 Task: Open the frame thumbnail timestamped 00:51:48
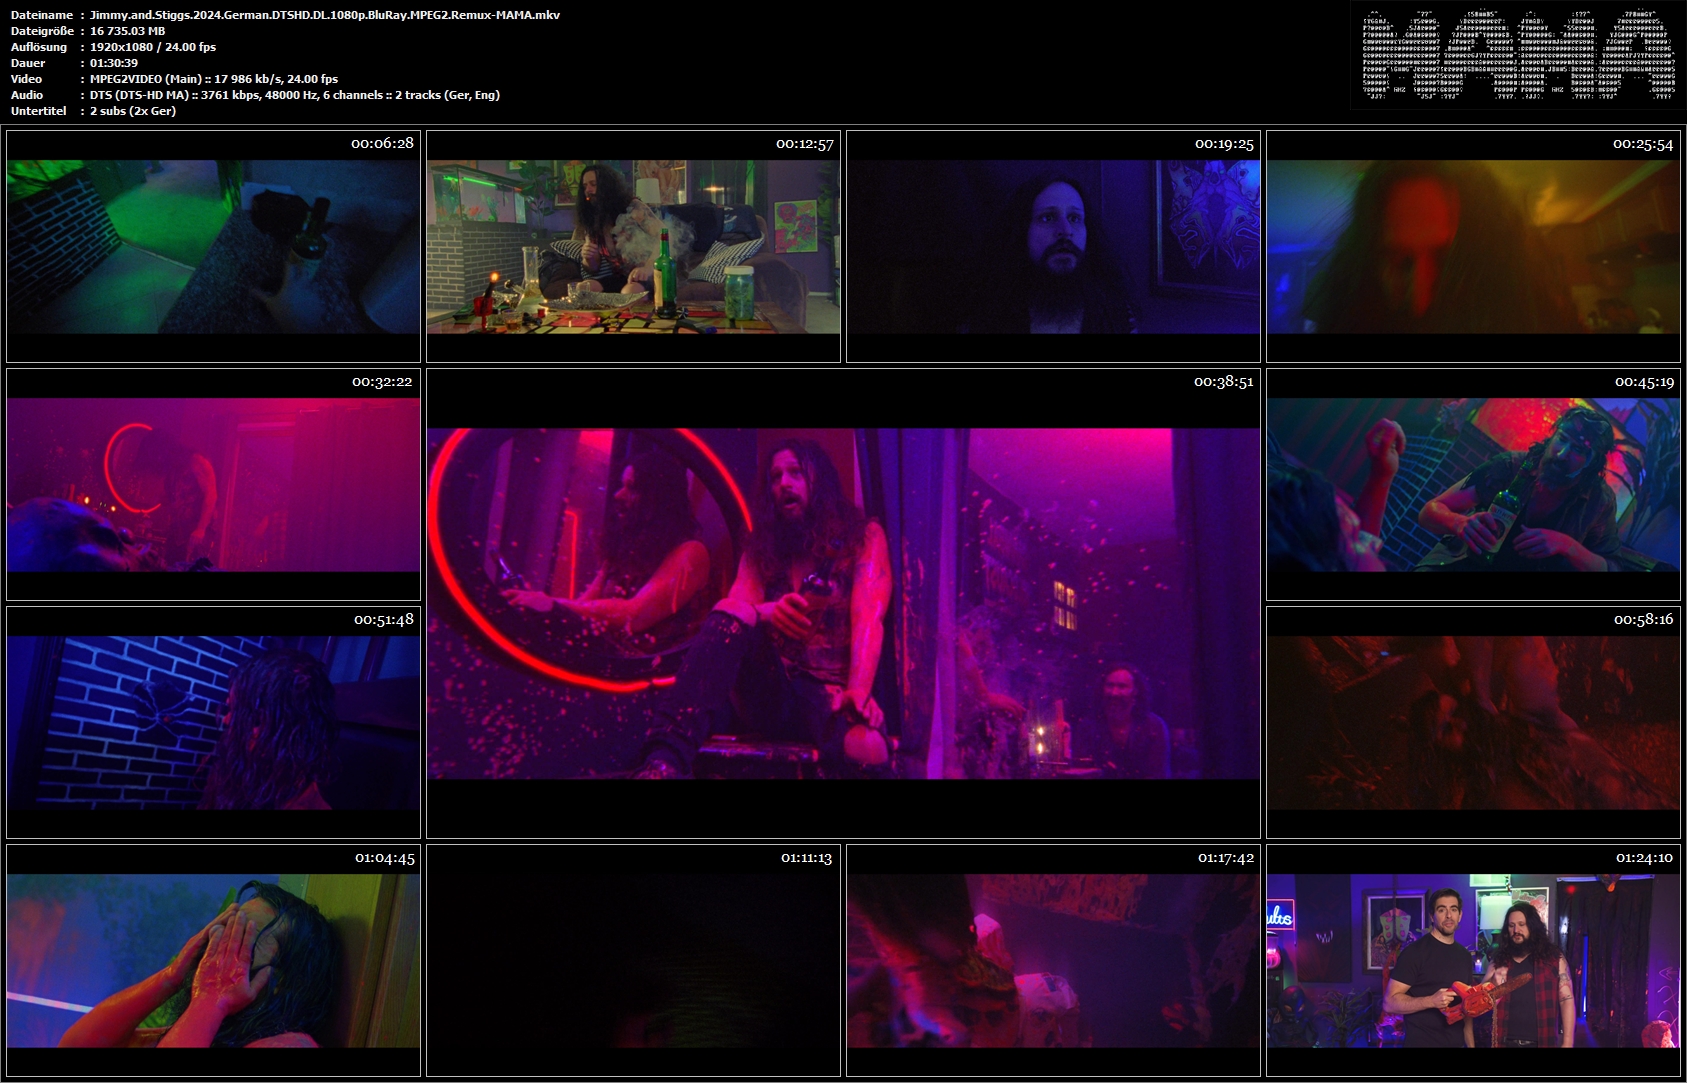[x=213, y=722]
